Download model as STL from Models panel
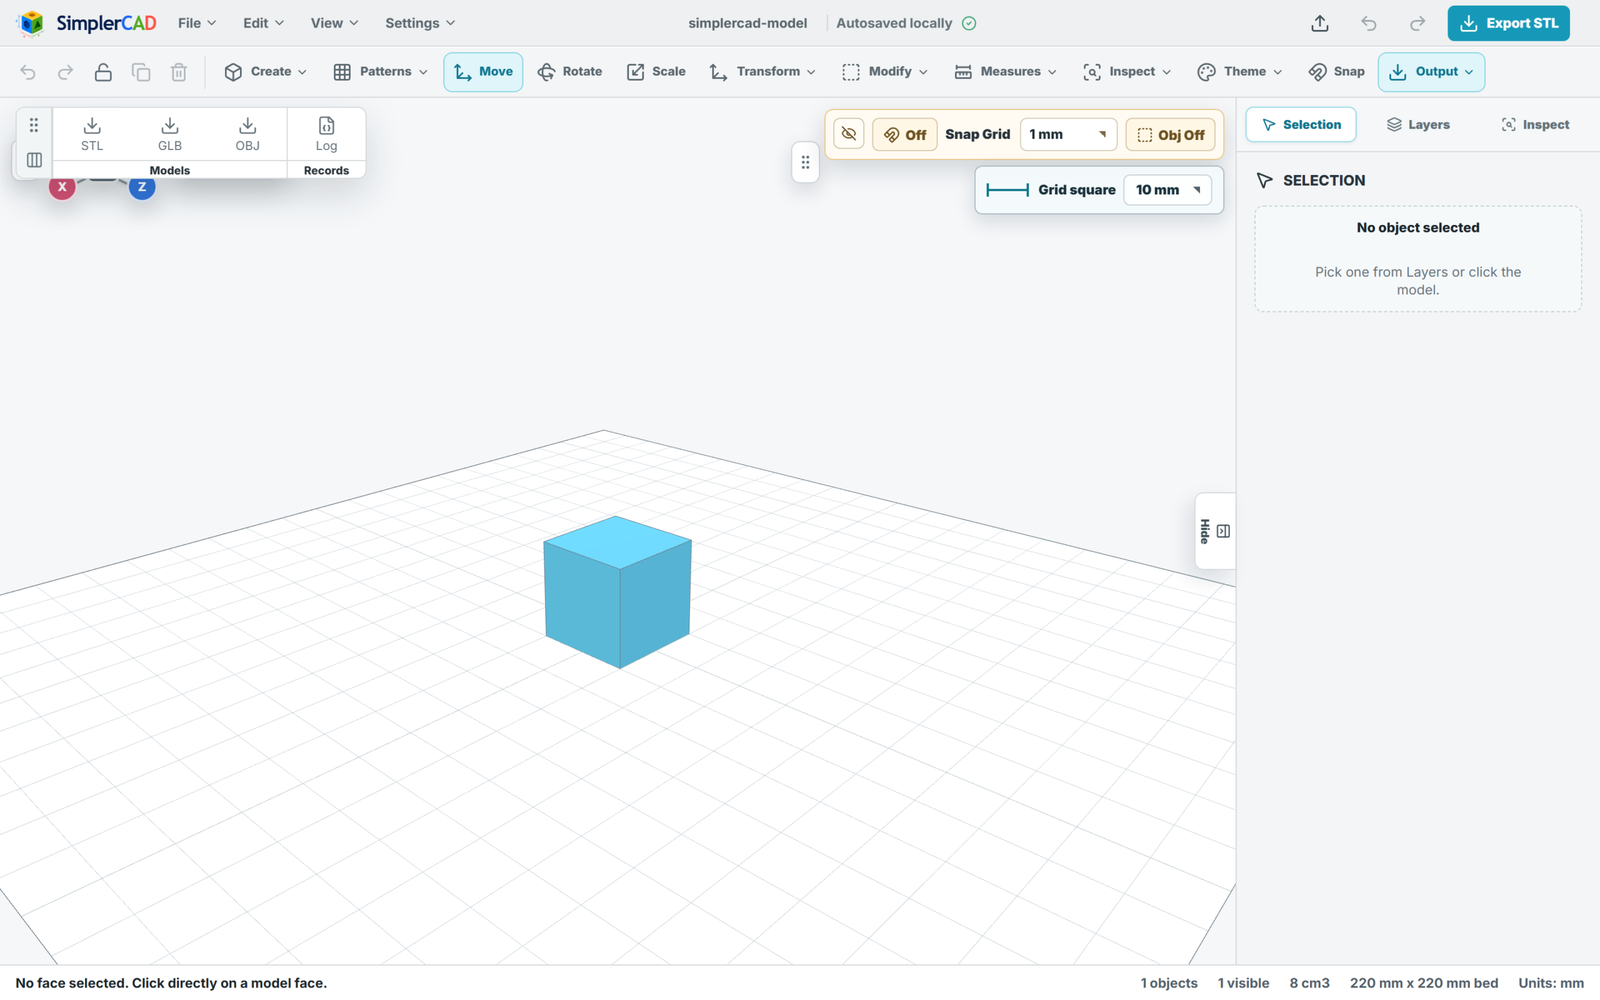Screen dimensions: 1600x1000 pos(92,134)
